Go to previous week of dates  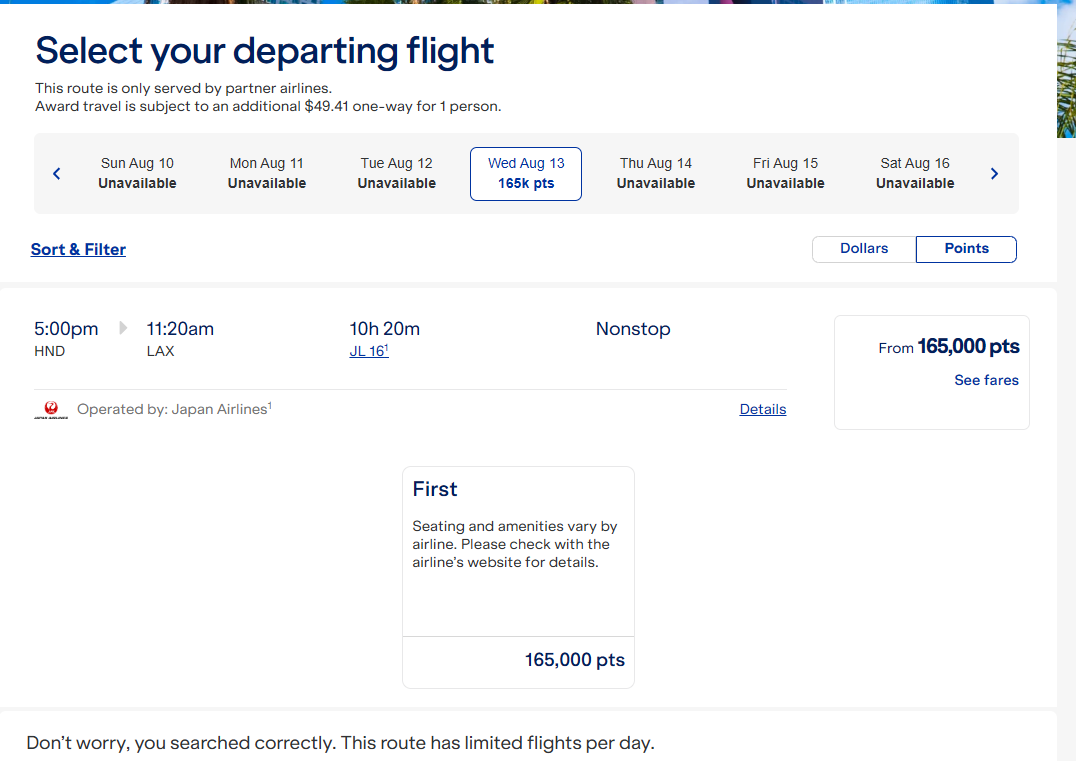click(x=57, y=174)
